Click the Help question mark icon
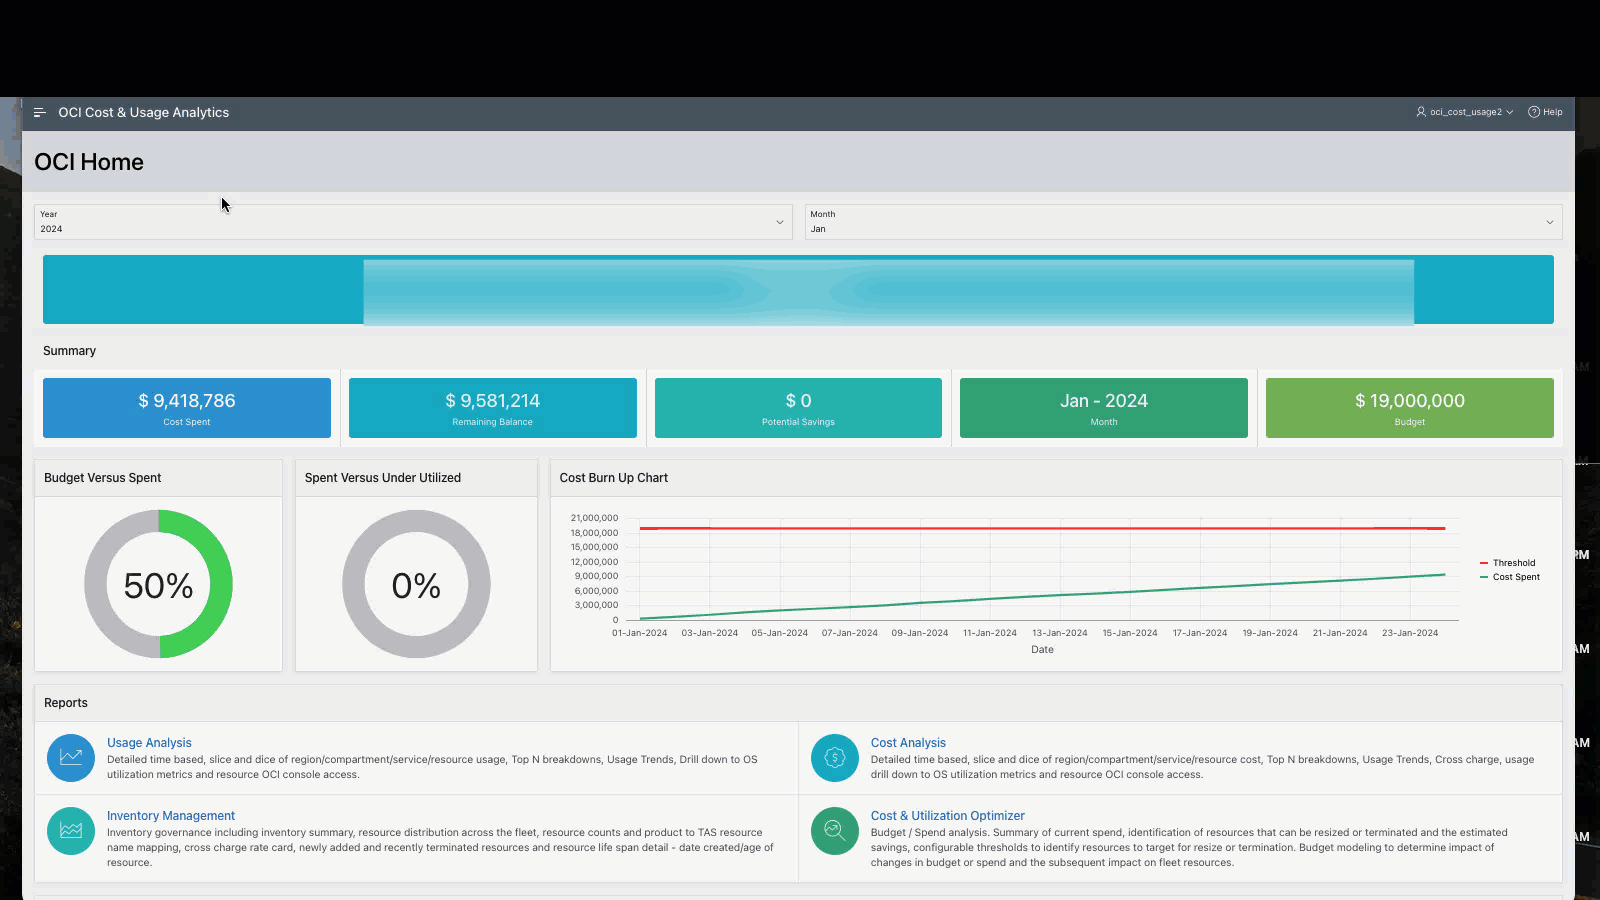This screenshot has width=1600, height=900. tap(1533, 112)
